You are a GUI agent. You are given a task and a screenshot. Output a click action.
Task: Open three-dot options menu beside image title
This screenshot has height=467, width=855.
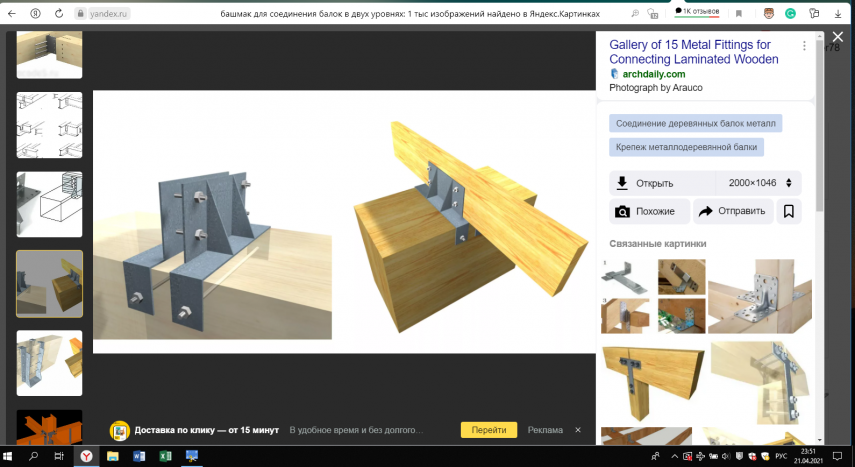click(x=804, y=46)
